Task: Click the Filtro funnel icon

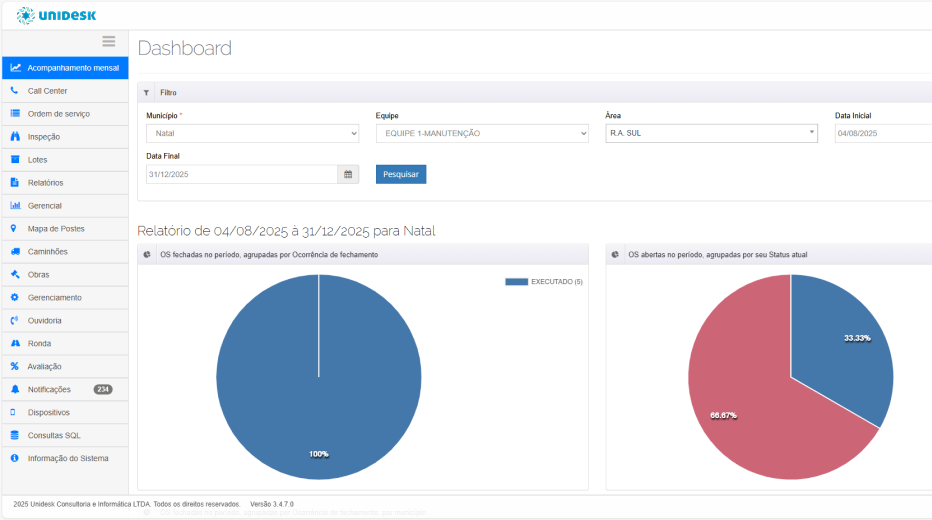Action: [x=147, y=92]
